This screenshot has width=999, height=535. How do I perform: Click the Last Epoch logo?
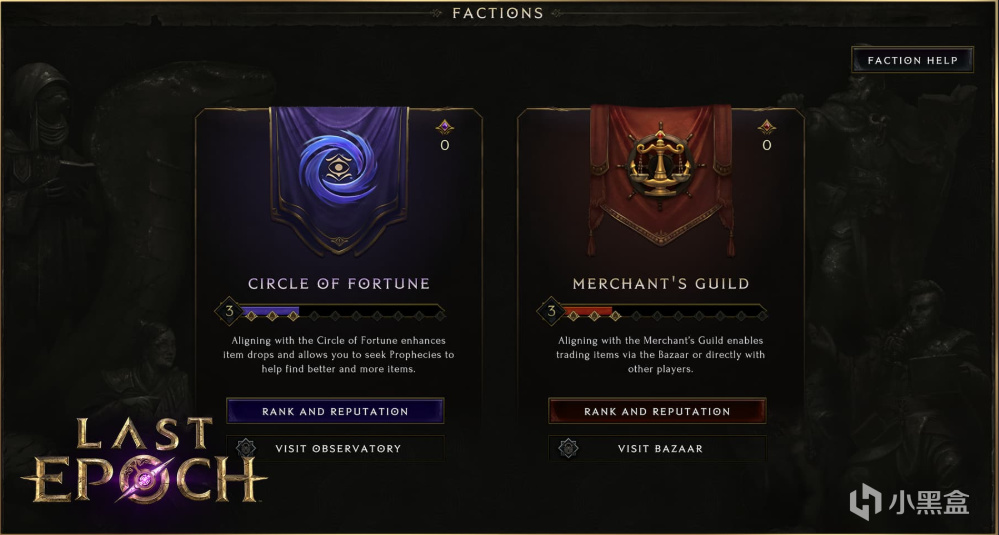click(145, 460)
